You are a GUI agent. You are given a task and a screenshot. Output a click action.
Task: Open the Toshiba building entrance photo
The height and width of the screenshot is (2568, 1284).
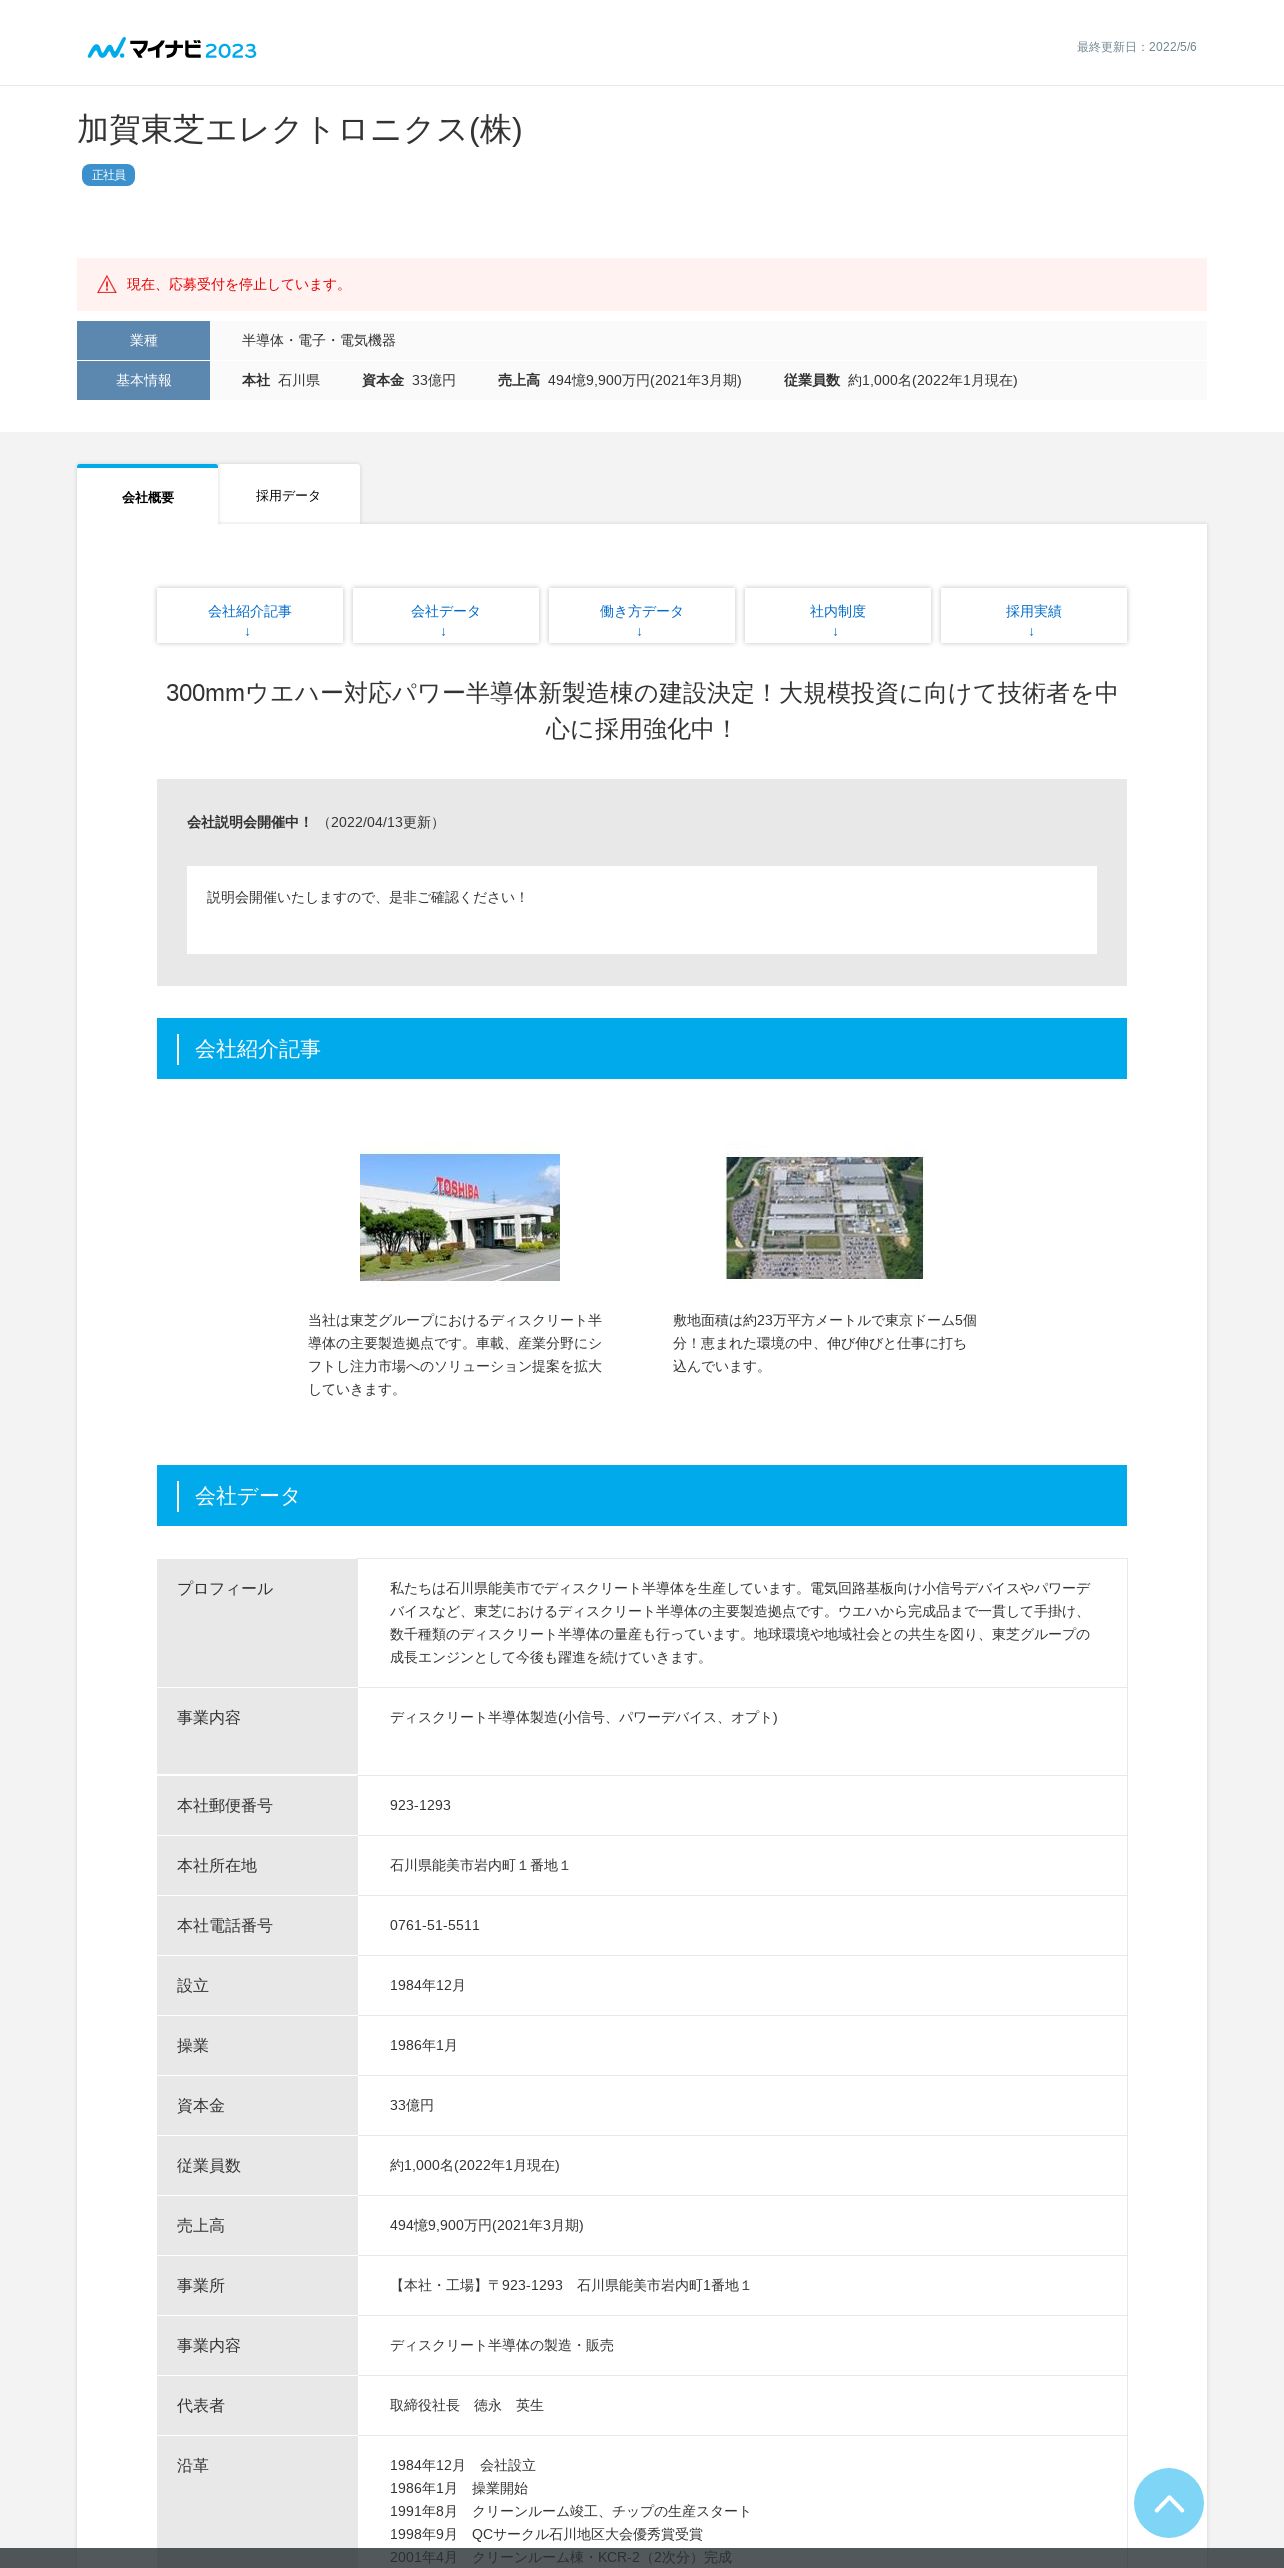(x=460, y=1217)
